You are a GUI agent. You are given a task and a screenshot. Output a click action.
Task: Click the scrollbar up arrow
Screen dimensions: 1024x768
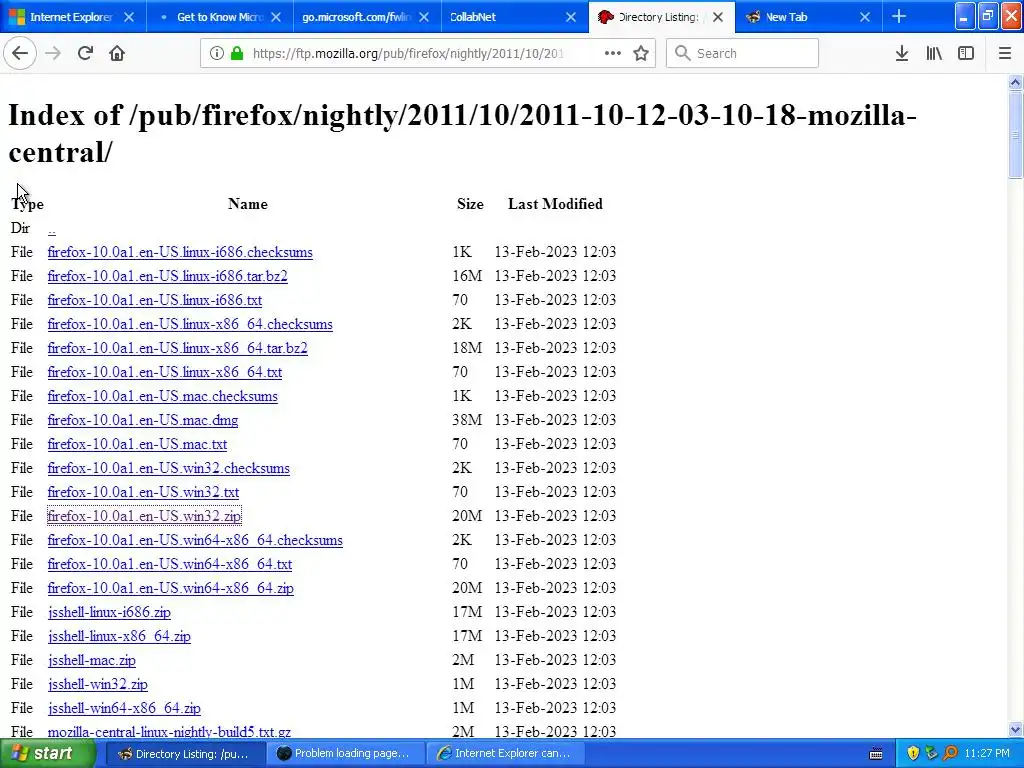(1015, 82)
